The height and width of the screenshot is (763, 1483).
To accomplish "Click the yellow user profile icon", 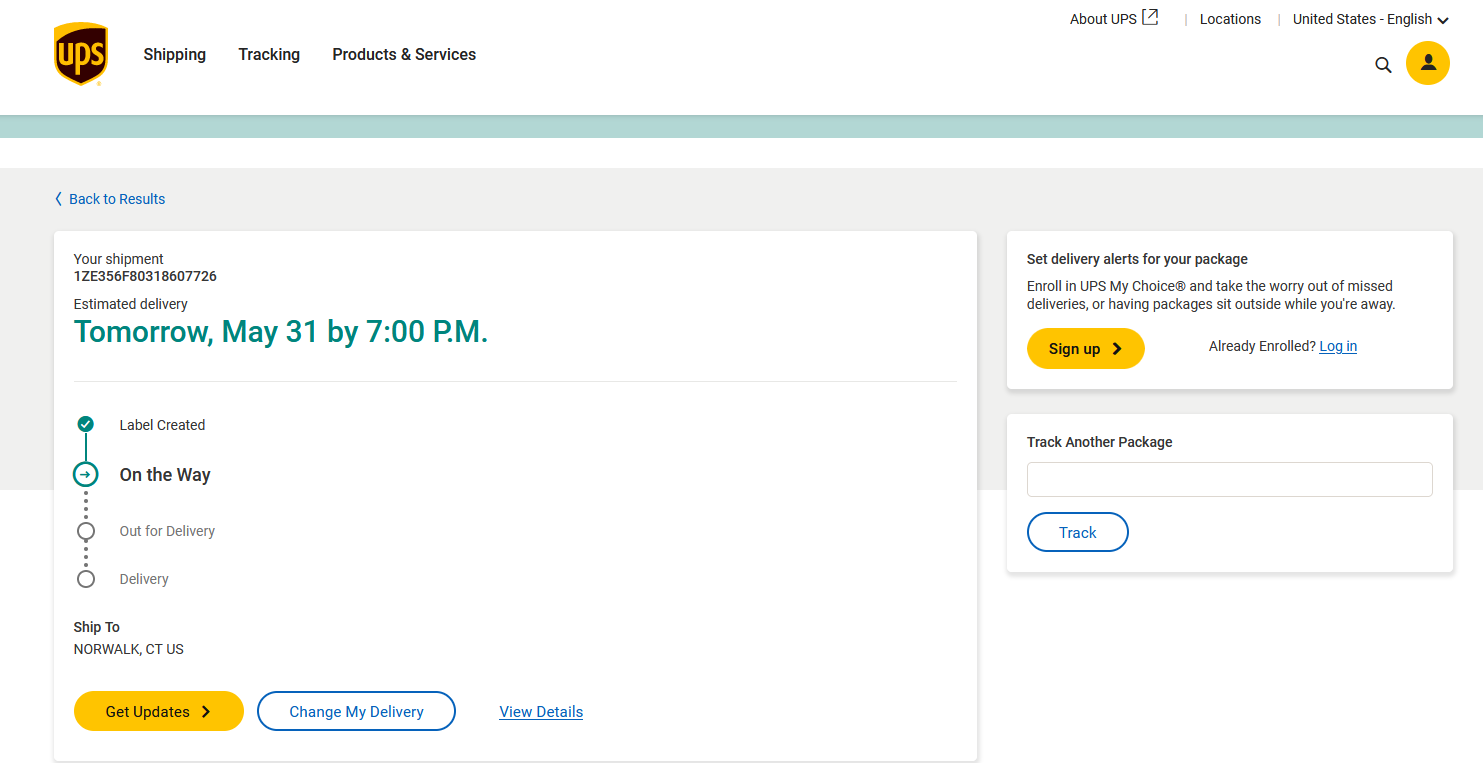I will [1427, 63].
